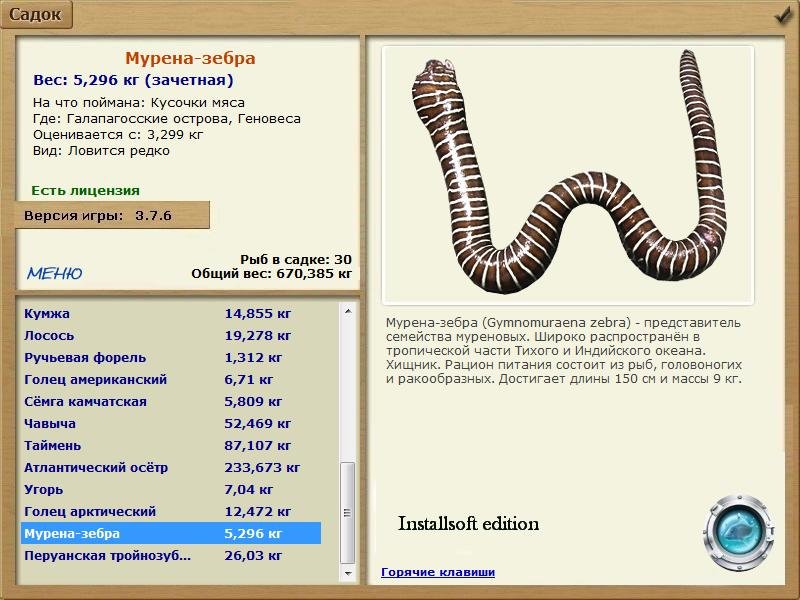Click the Рыб в садке: 30 counter
Viewport: 800px width, 600px height.
click(x=296, y=259)
